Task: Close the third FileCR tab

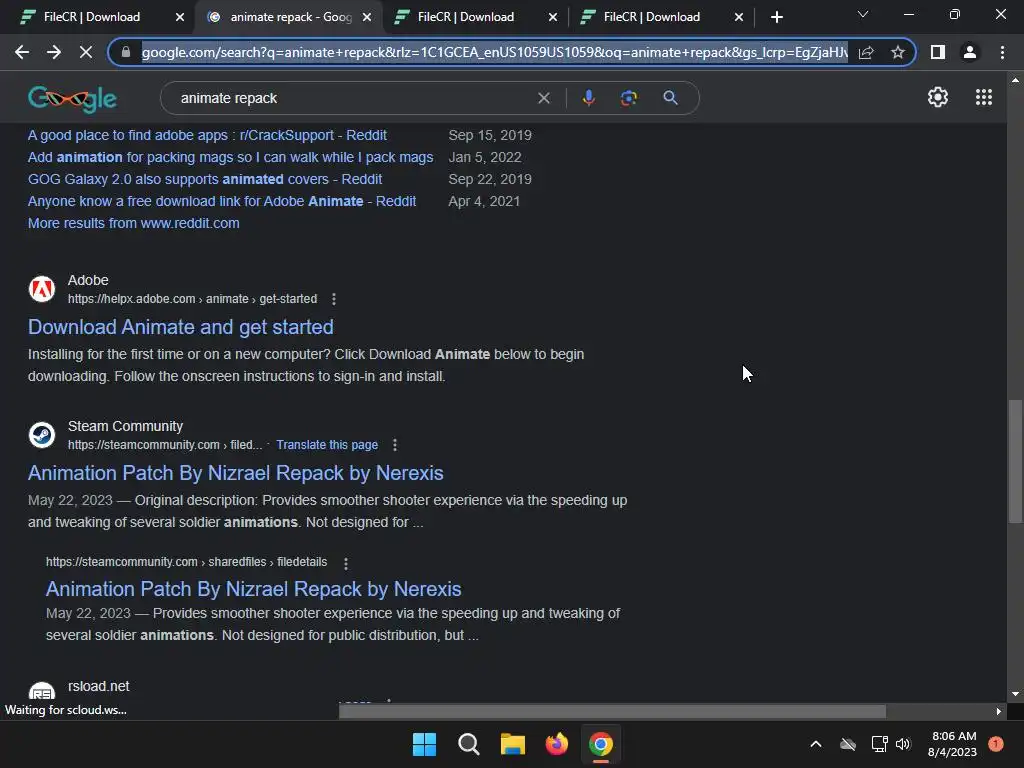Action: (x=553, y=17)
